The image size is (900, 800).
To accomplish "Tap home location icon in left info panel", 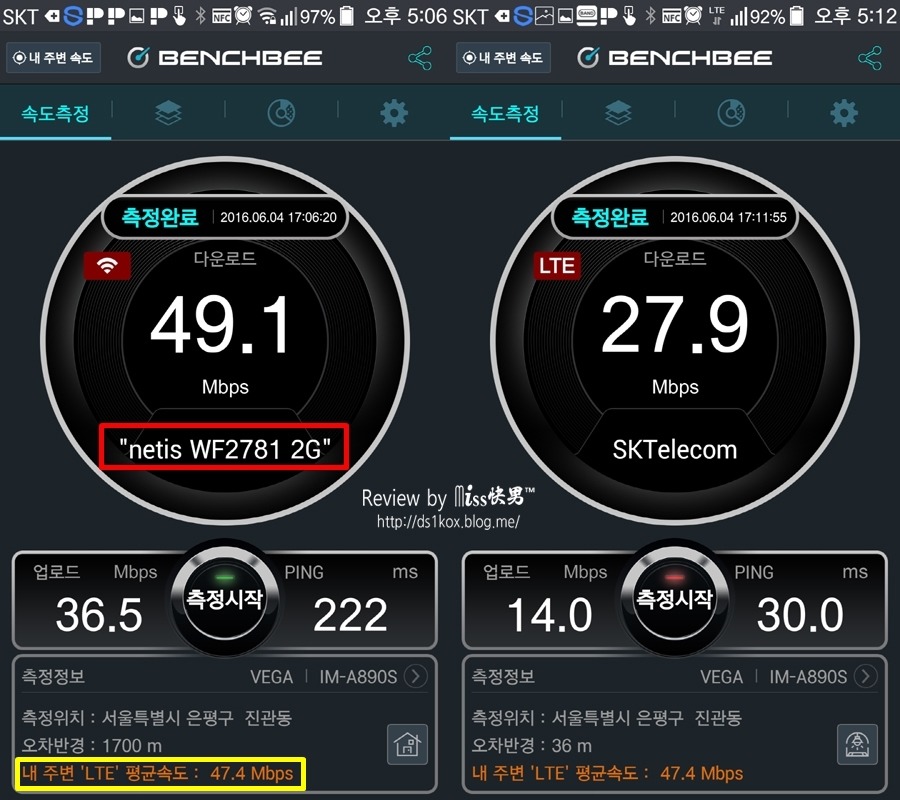I will pyautogui.click(x=408, y=744).
